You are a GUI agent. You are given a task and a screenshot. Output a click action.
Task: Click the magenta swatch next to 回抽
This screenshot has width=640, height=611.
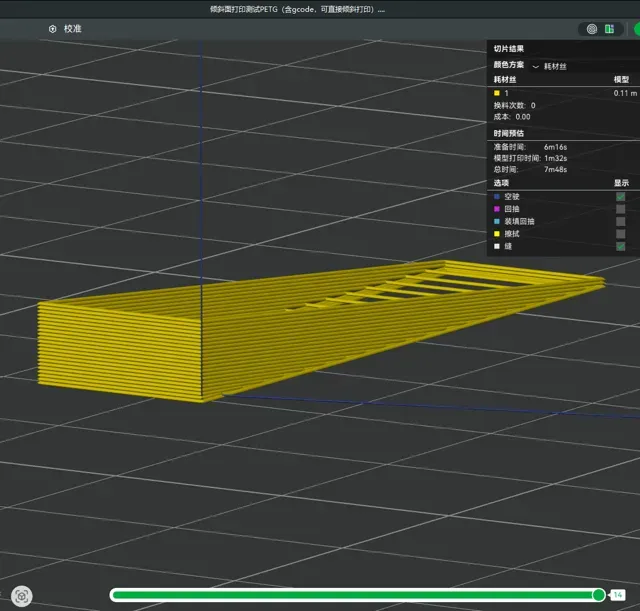click(497, 209)
